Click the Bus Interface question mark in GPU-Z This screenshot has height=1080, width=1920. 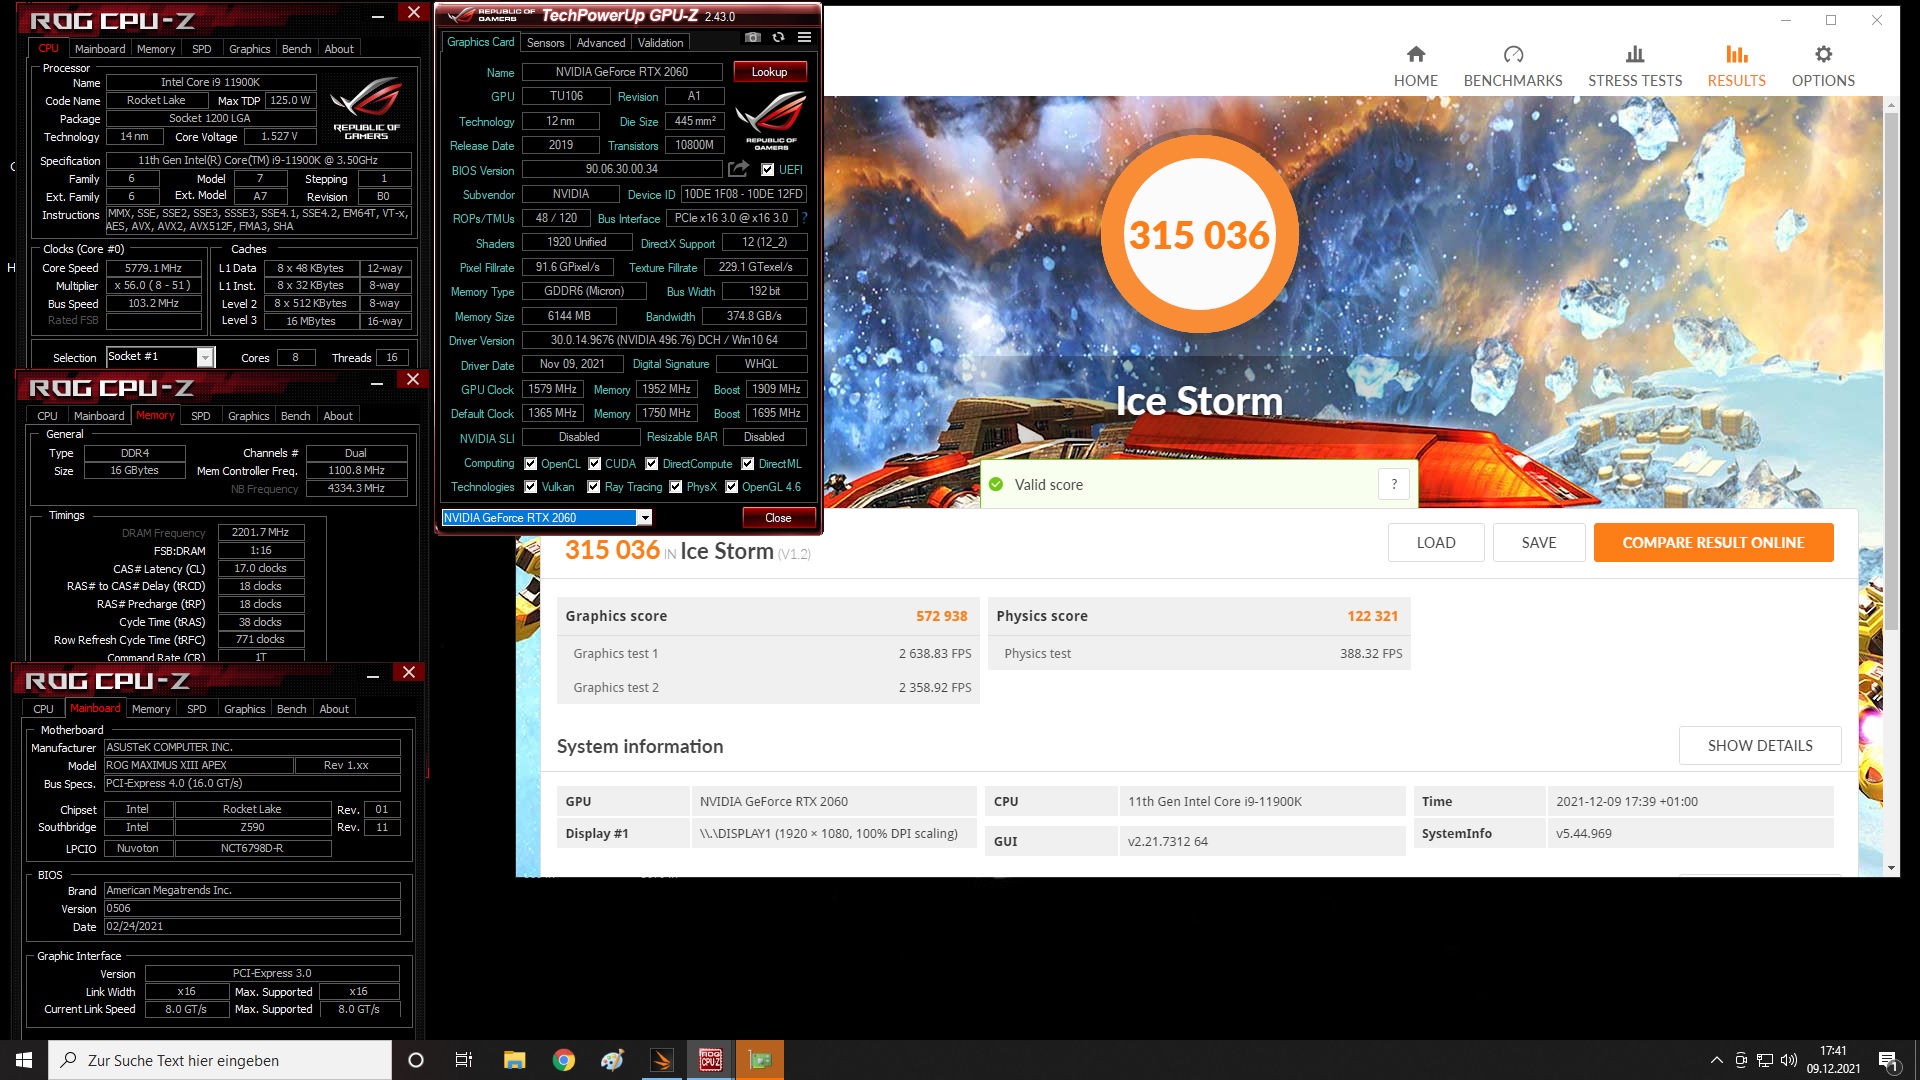[804, 218]
